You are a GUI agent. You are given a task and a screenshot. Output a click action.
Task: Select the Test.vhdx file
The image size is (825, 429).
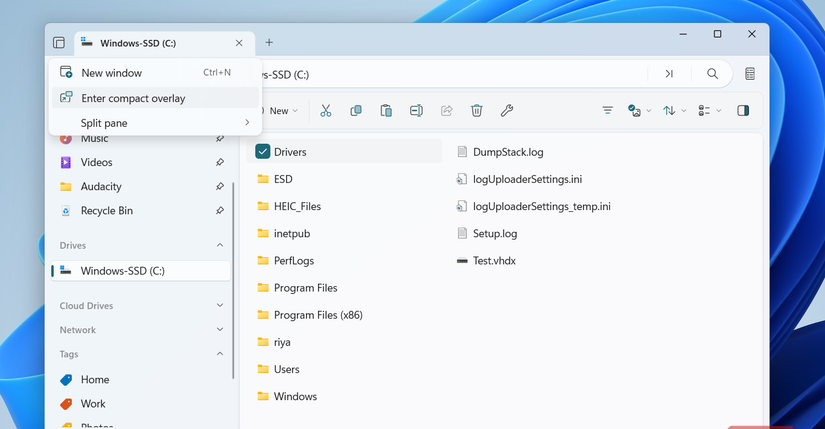point(494,261)
